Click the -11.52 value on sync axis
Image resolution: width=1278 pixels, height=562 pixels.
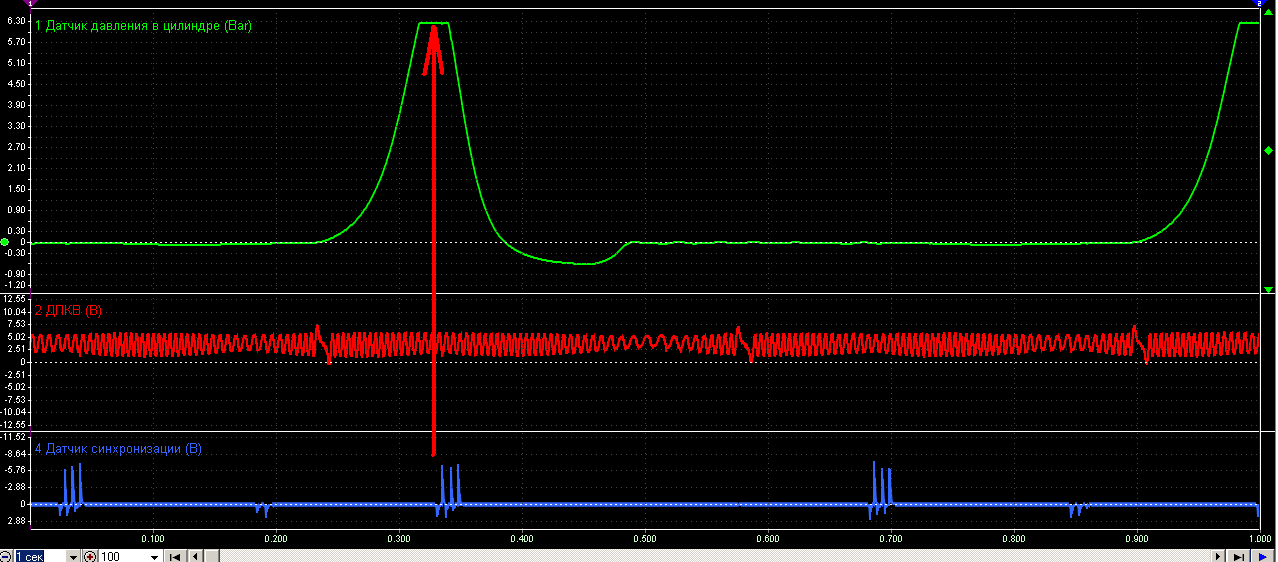point(14,437)
